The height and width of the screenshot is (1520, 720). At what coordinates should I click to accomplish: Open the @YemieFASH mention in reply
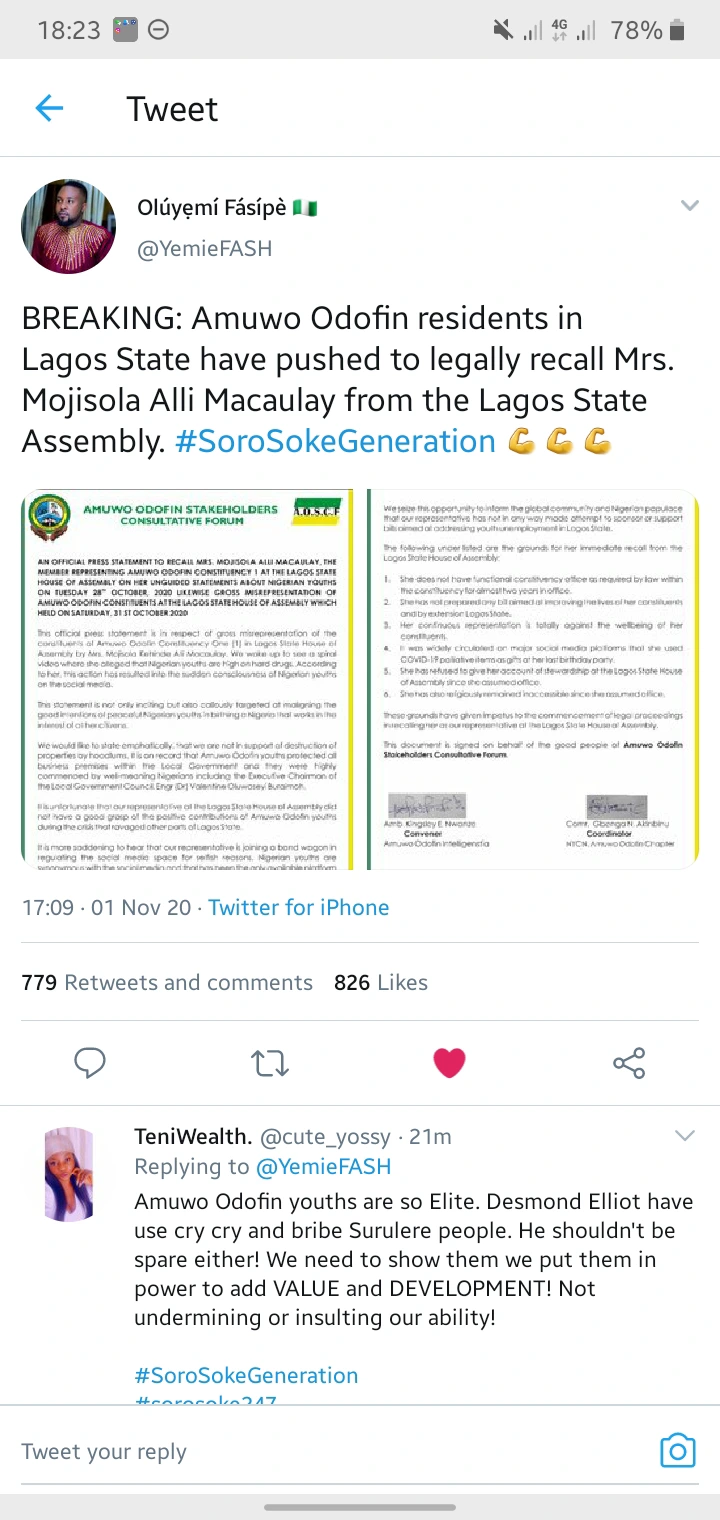pyautogui.click(x=323, y=1166)
